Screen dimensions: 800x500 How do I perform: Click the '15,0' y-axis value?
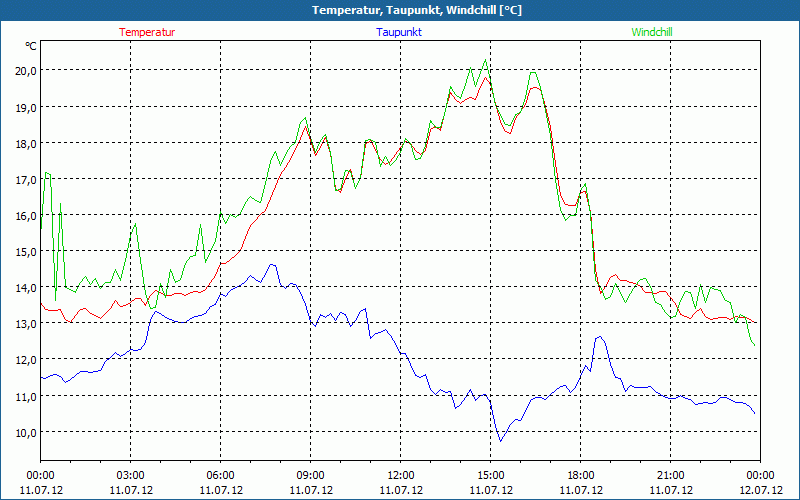point(25,252)
